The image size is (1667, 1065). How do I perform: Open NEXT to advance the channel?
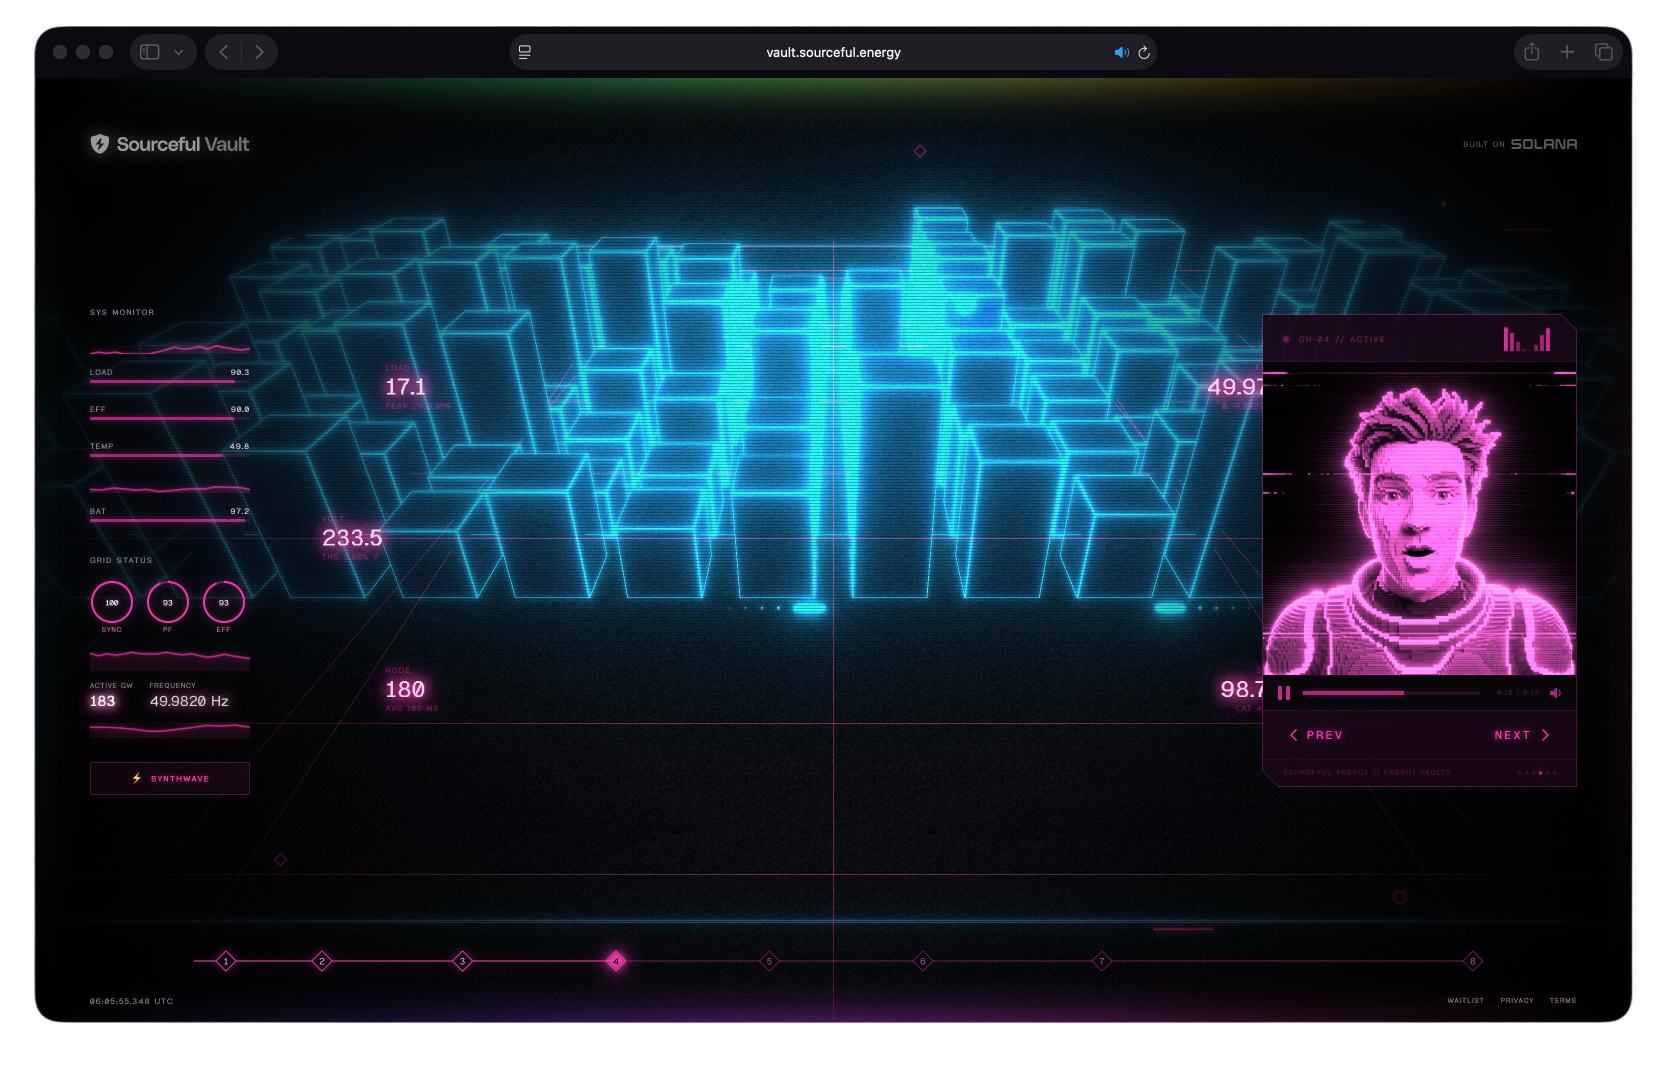point(1520,734)
